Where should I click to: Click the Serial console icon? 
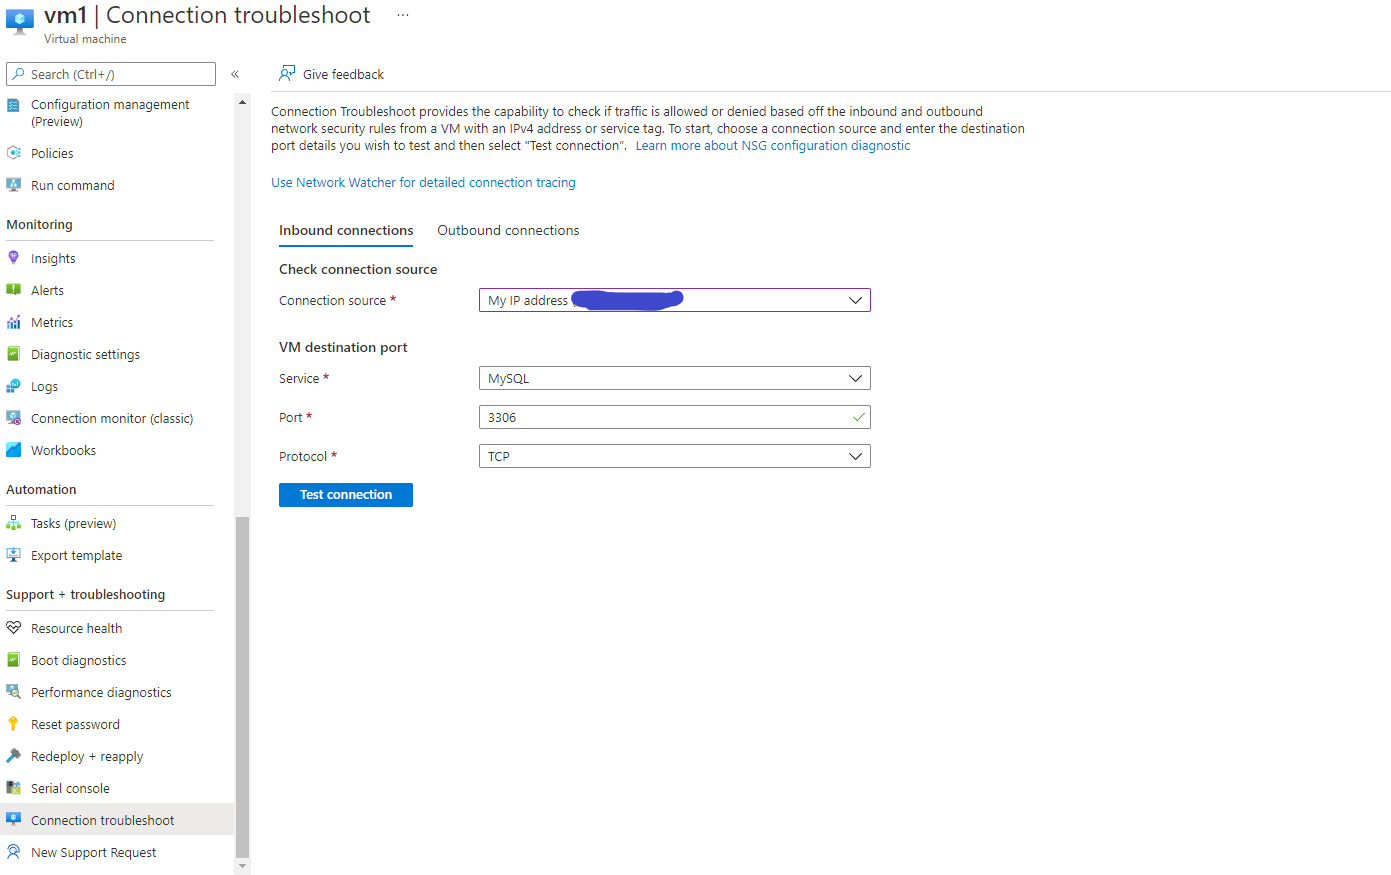click(14, 788)
